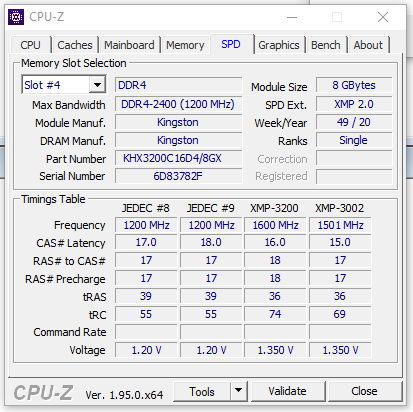Image resolution: width=413 pixels, height=412 pixels.
Task: Open the Mainboard tab
Action: click(x=129, y=45)
